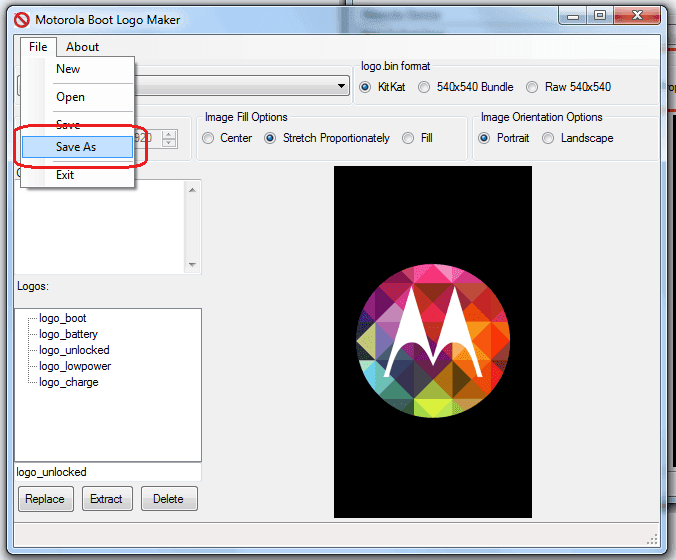Click the Extract button

tap(106, 499)
